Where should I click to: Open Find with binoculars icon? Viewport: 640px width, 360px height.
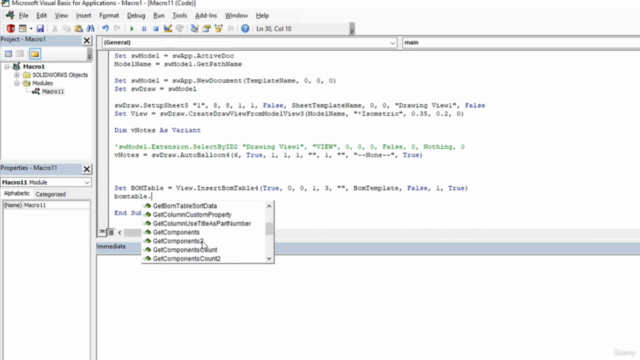click(x=91, y=29)
